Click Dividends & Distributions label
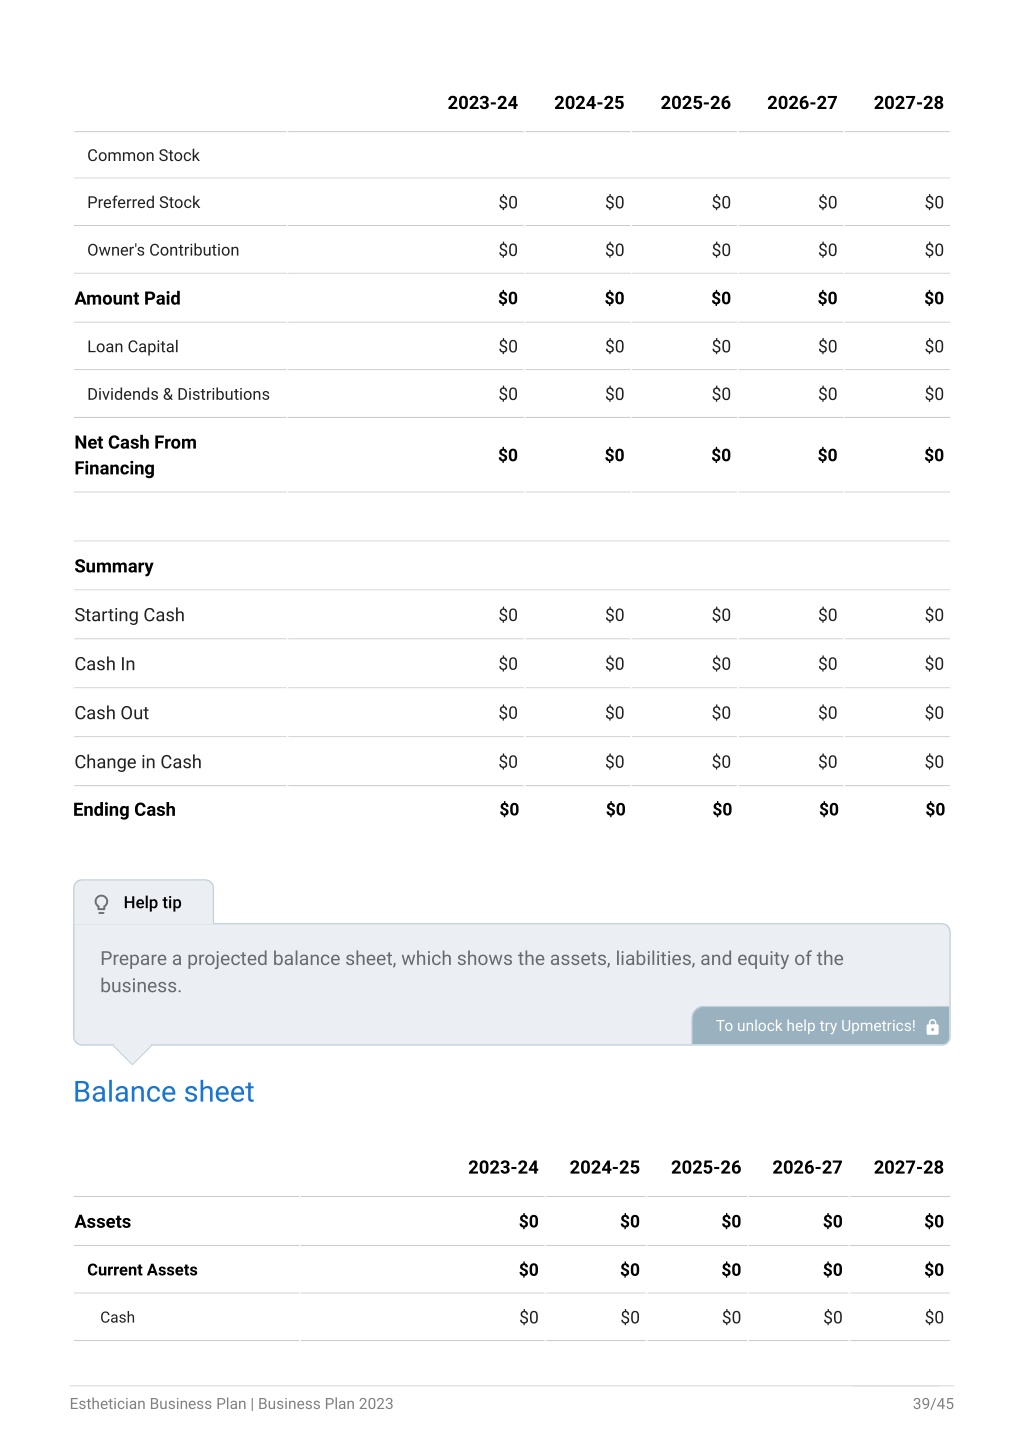Viewport: 1024px width, 1448px height. pyautogui.click(x=178, y=394)
